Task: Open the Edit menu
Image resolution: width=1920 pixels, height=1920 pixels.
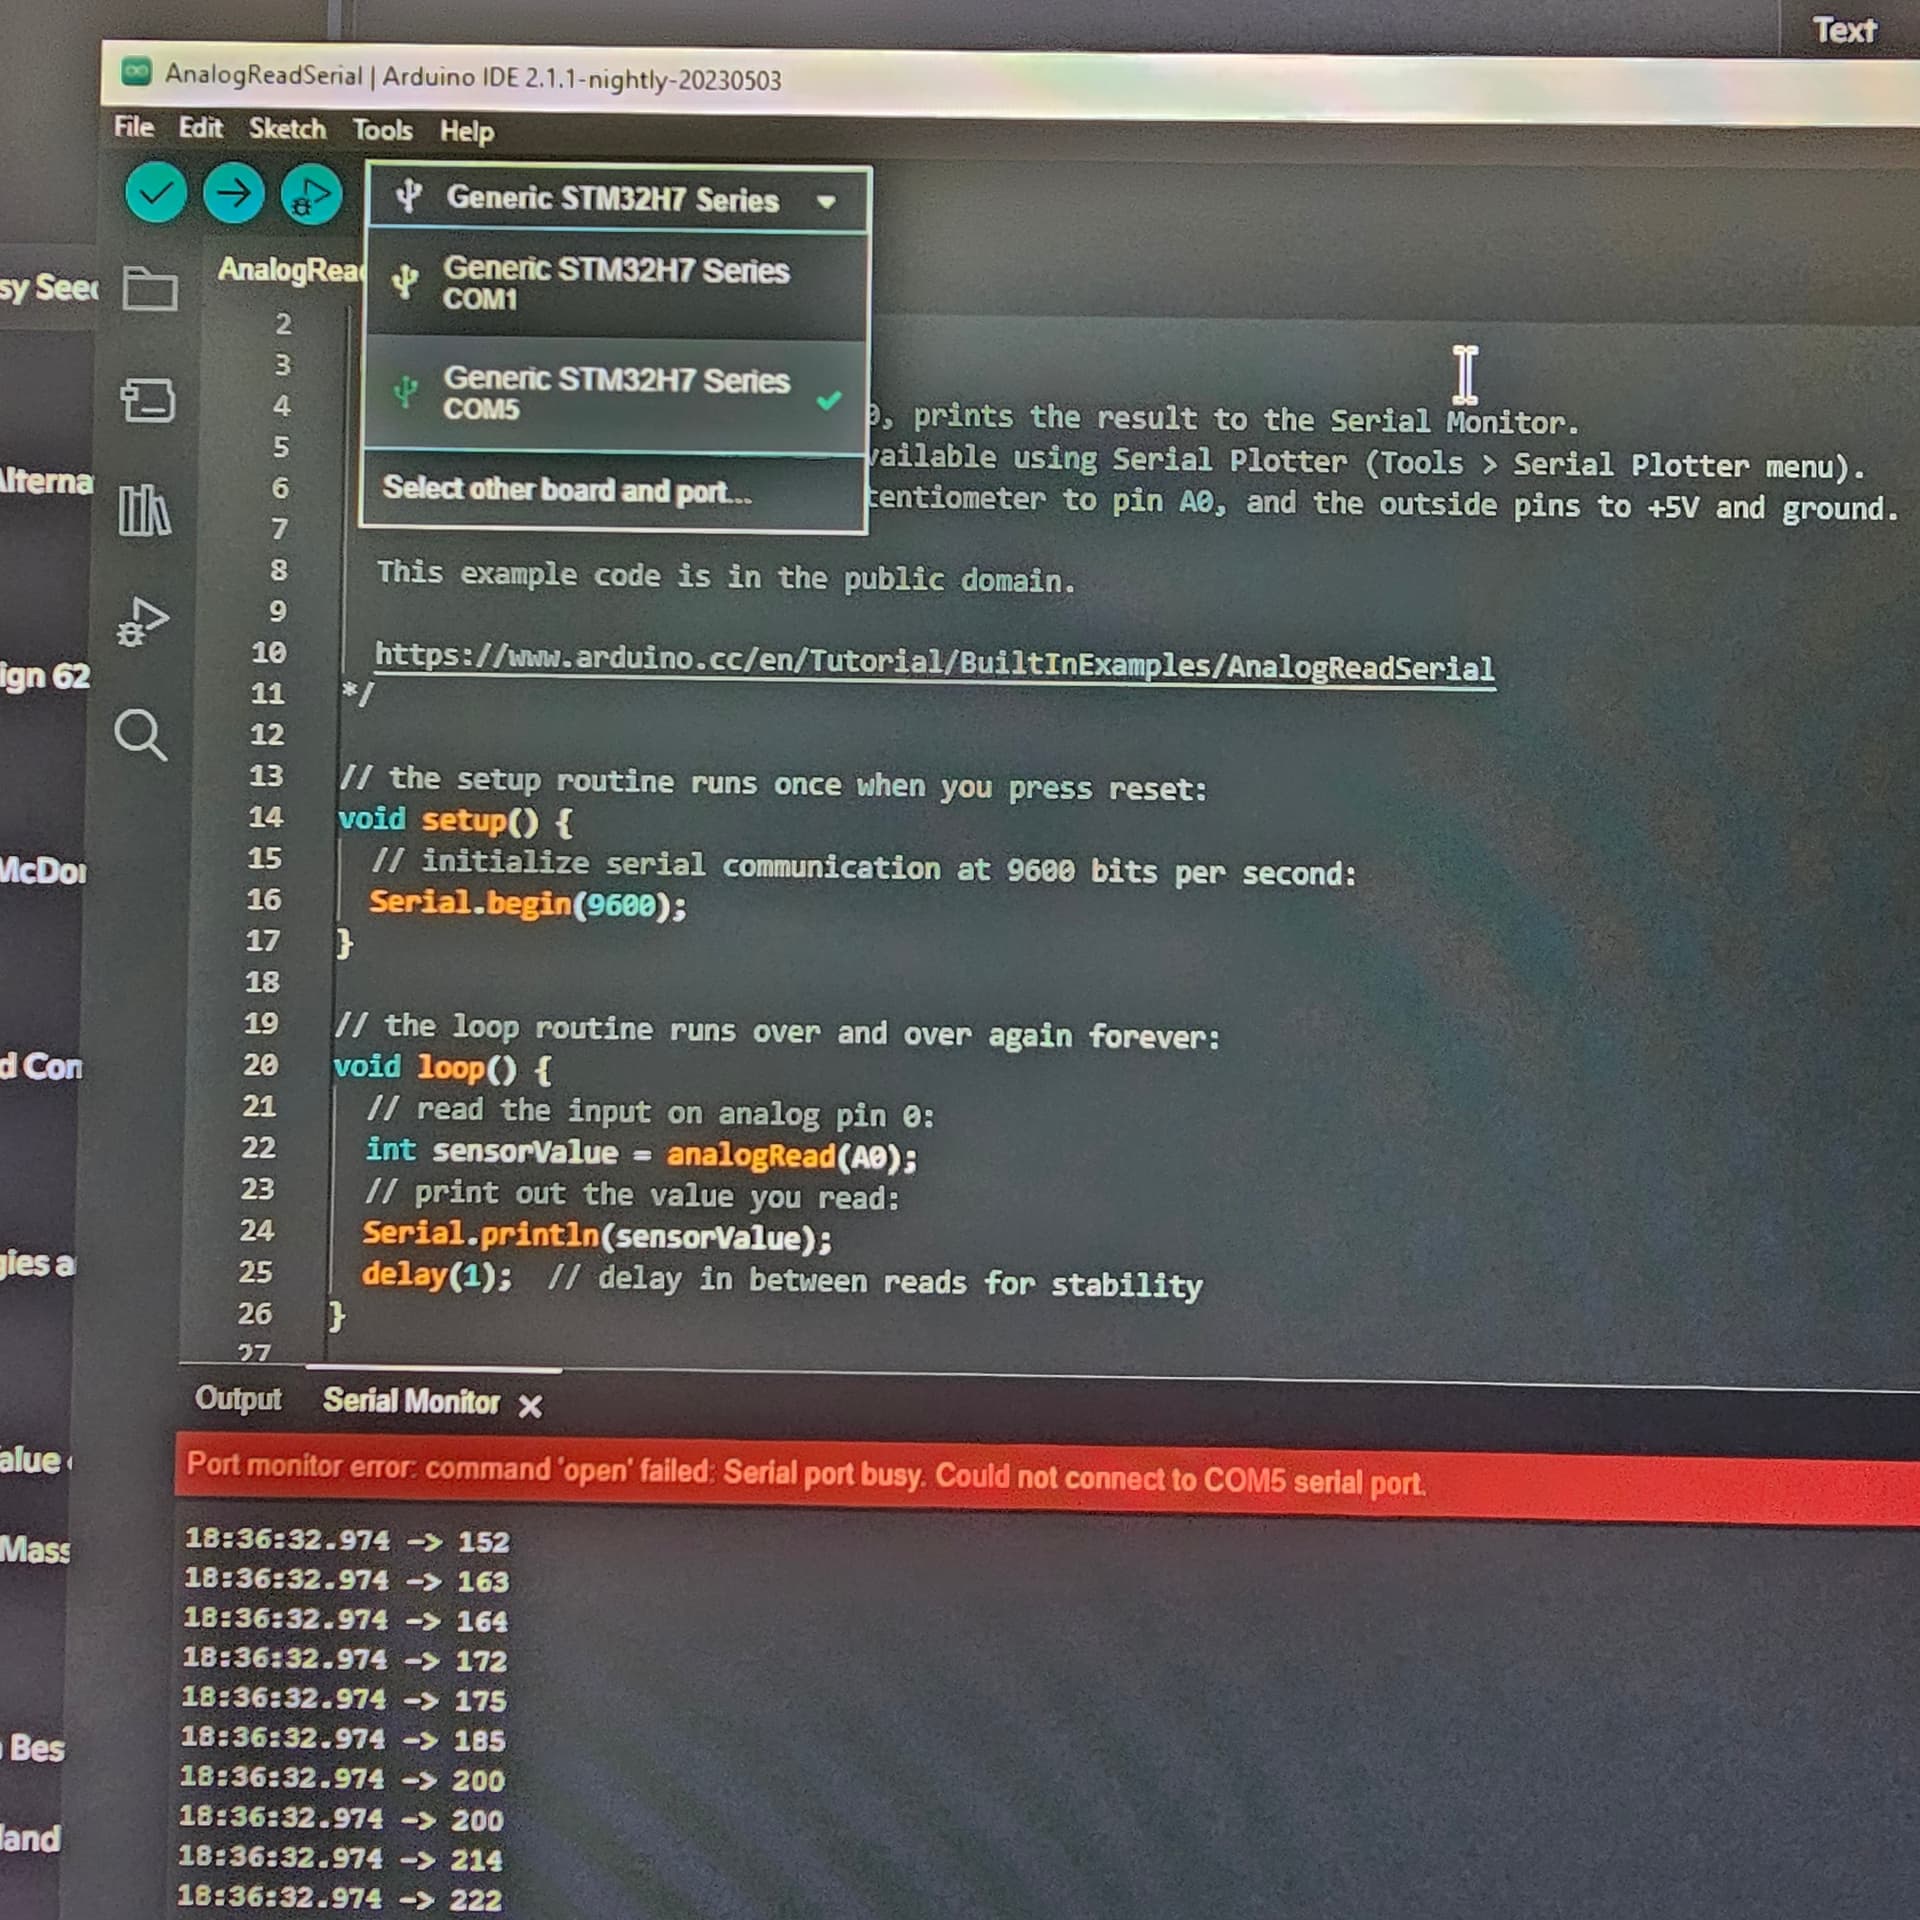Action: coord(200,128)
